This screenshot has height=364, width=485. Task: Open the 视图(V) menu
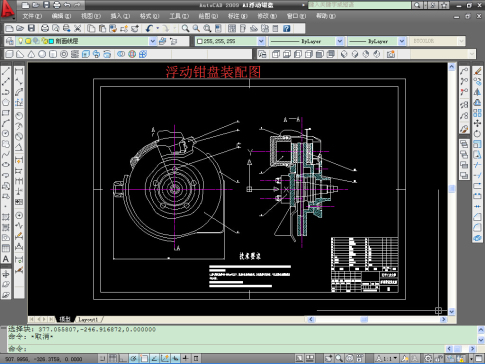click(91, 16)
